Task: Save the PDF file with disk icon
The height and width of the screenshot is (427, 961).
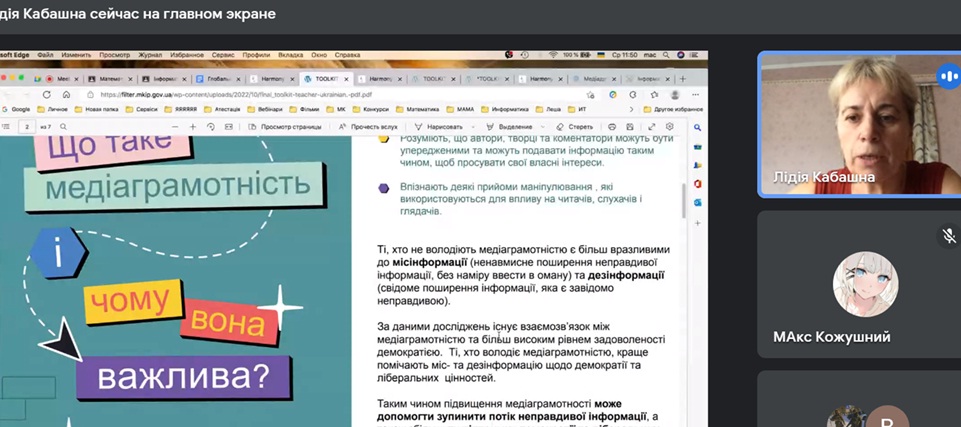Action: click(x=630, y=127)
